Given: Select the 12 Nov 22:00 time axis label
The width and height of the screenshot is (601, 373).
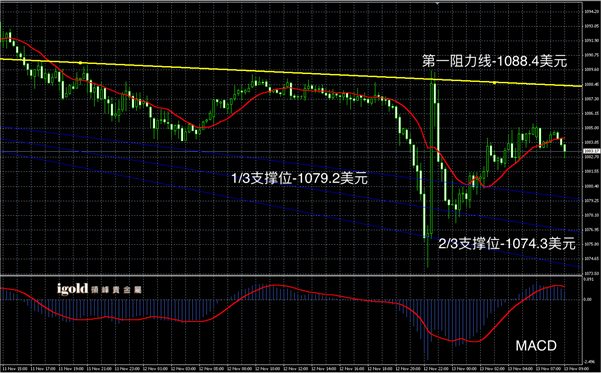Looking at the screenshot, I should pyautogui.click(x=435, y=369).
